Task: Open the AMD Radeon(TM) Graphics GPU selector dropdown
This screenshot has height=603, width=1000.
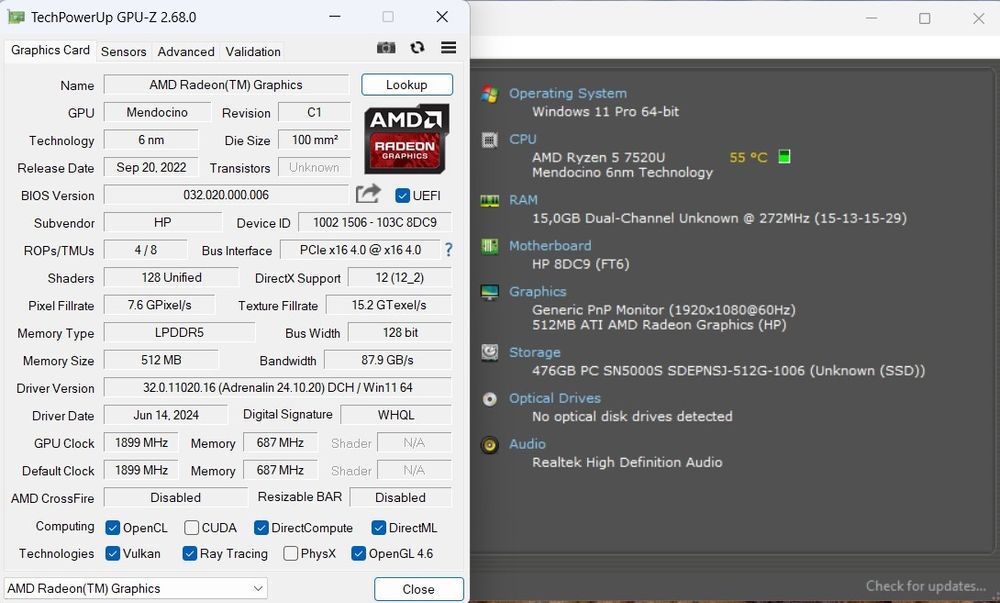Action: coord(136,588)
